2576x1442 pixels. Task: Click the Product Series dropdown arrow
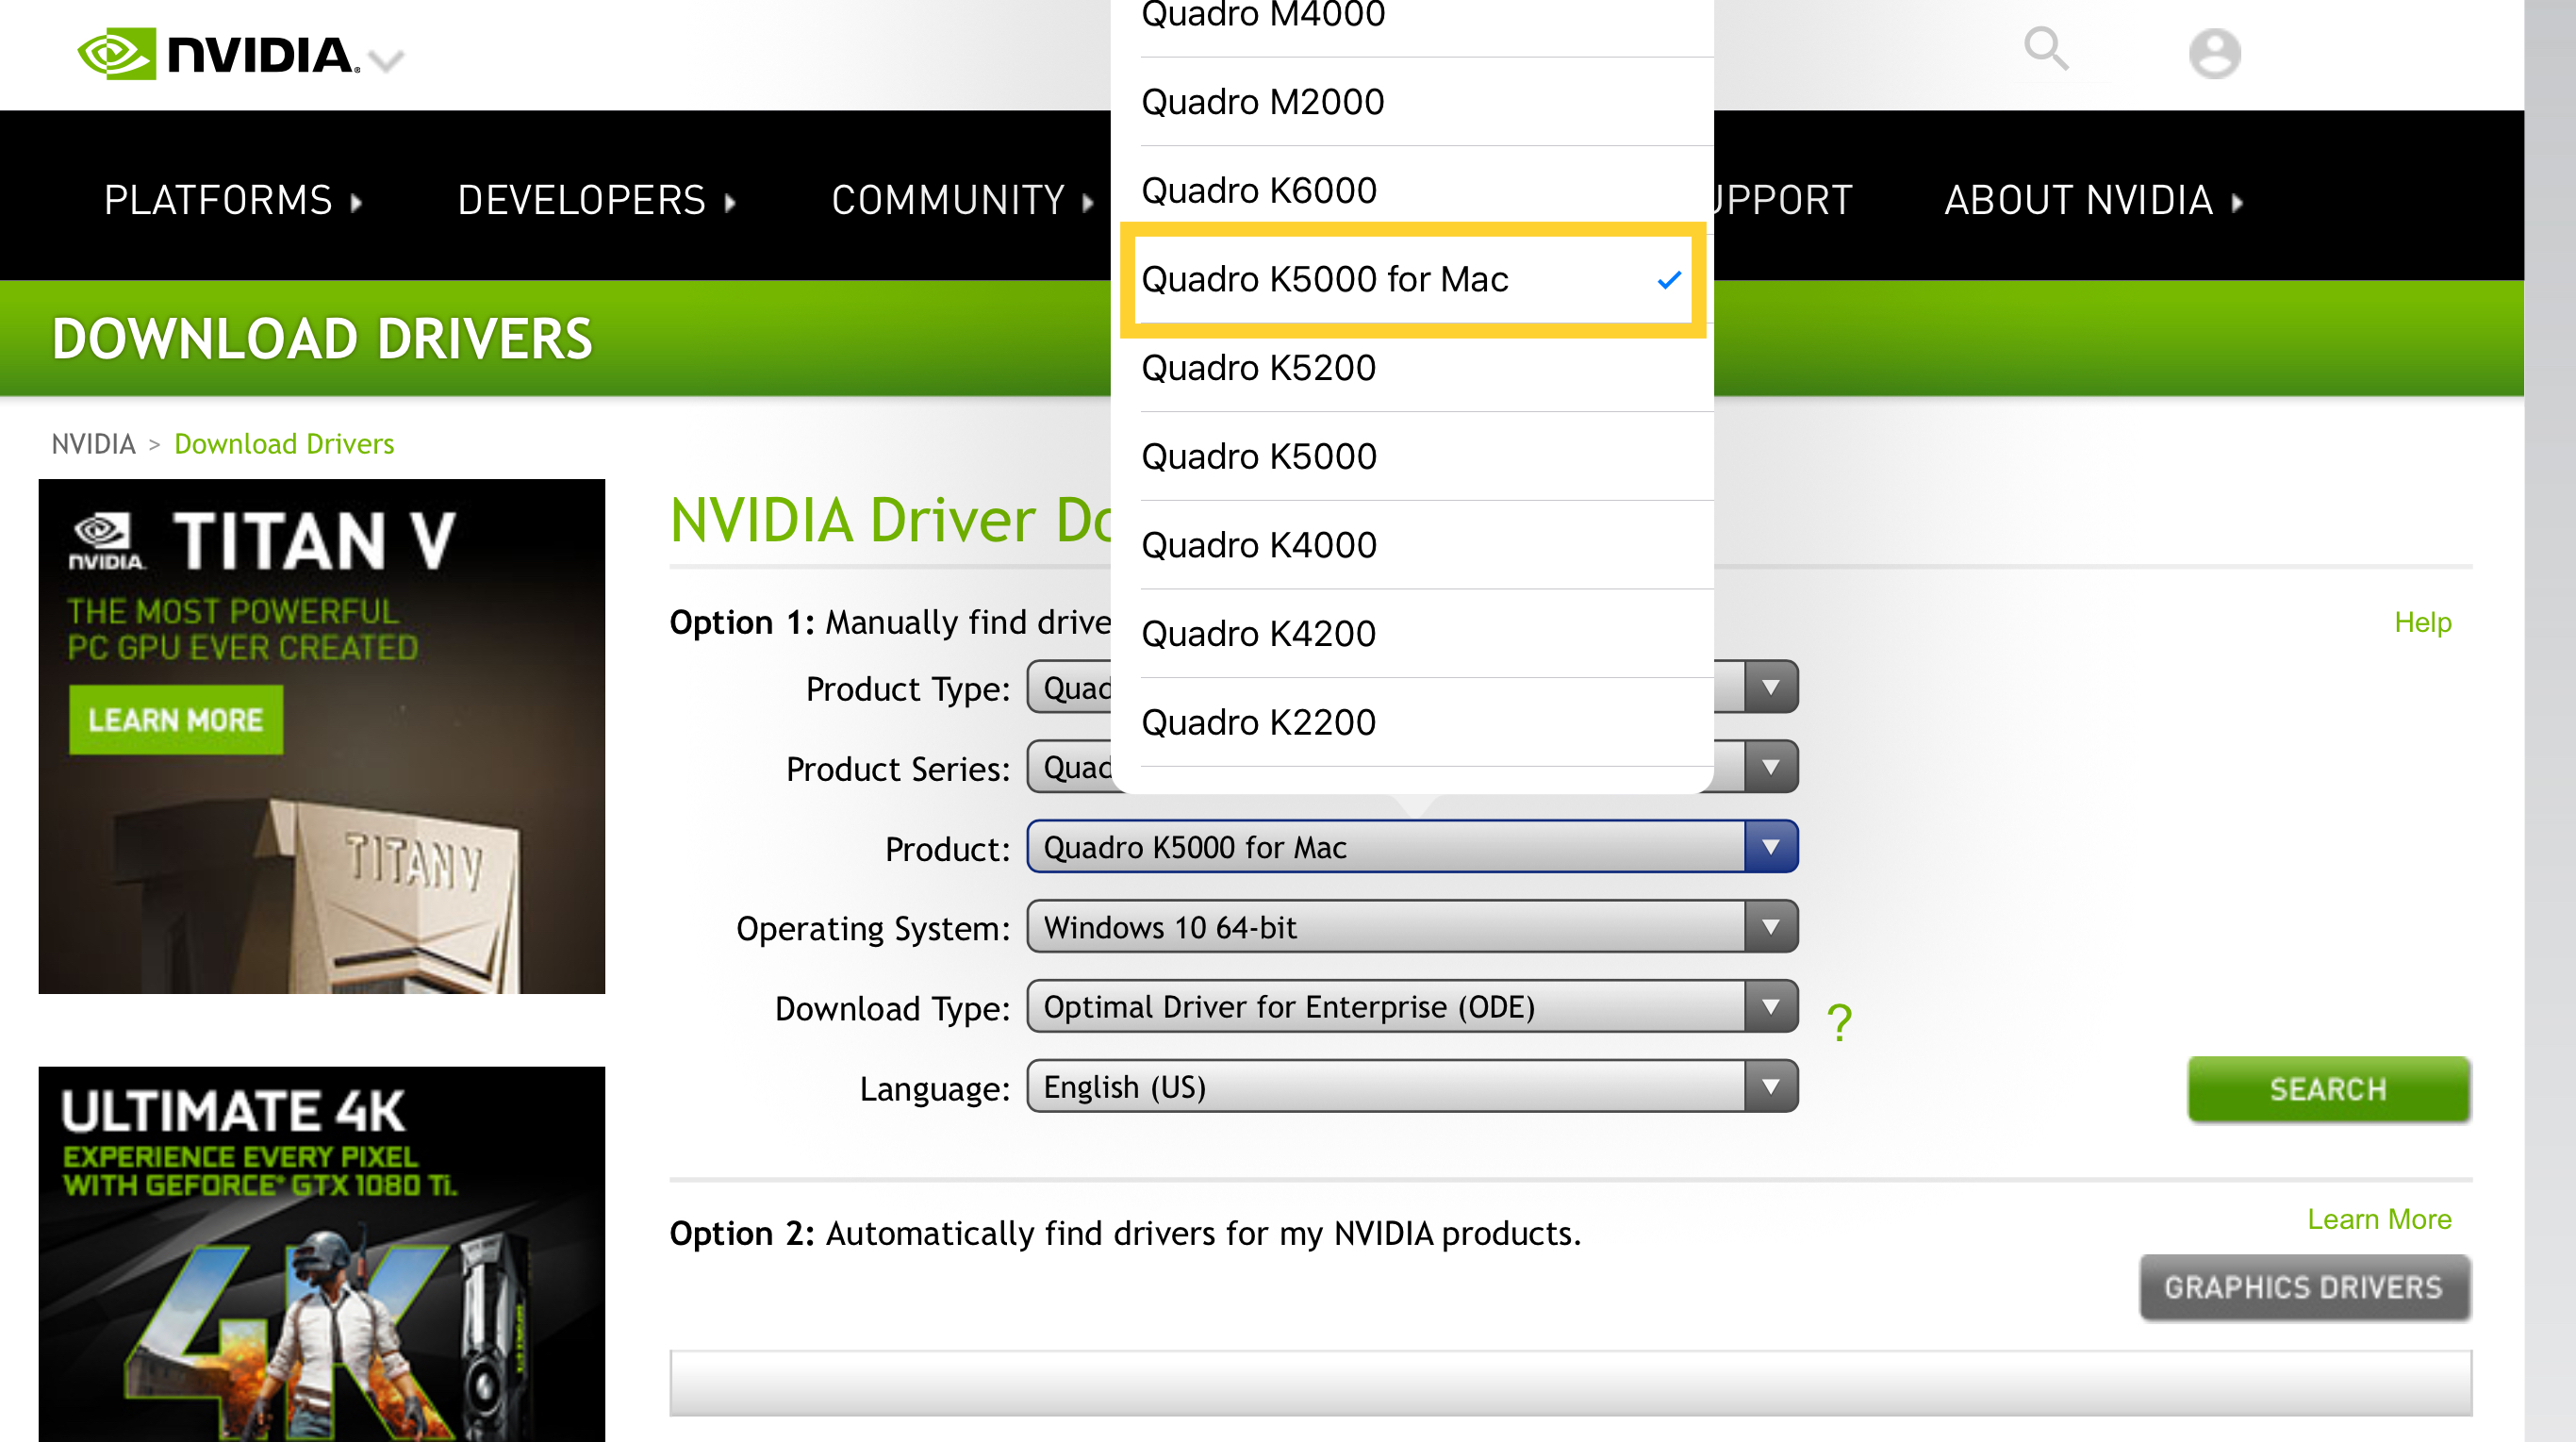[x=1770, y=768]
